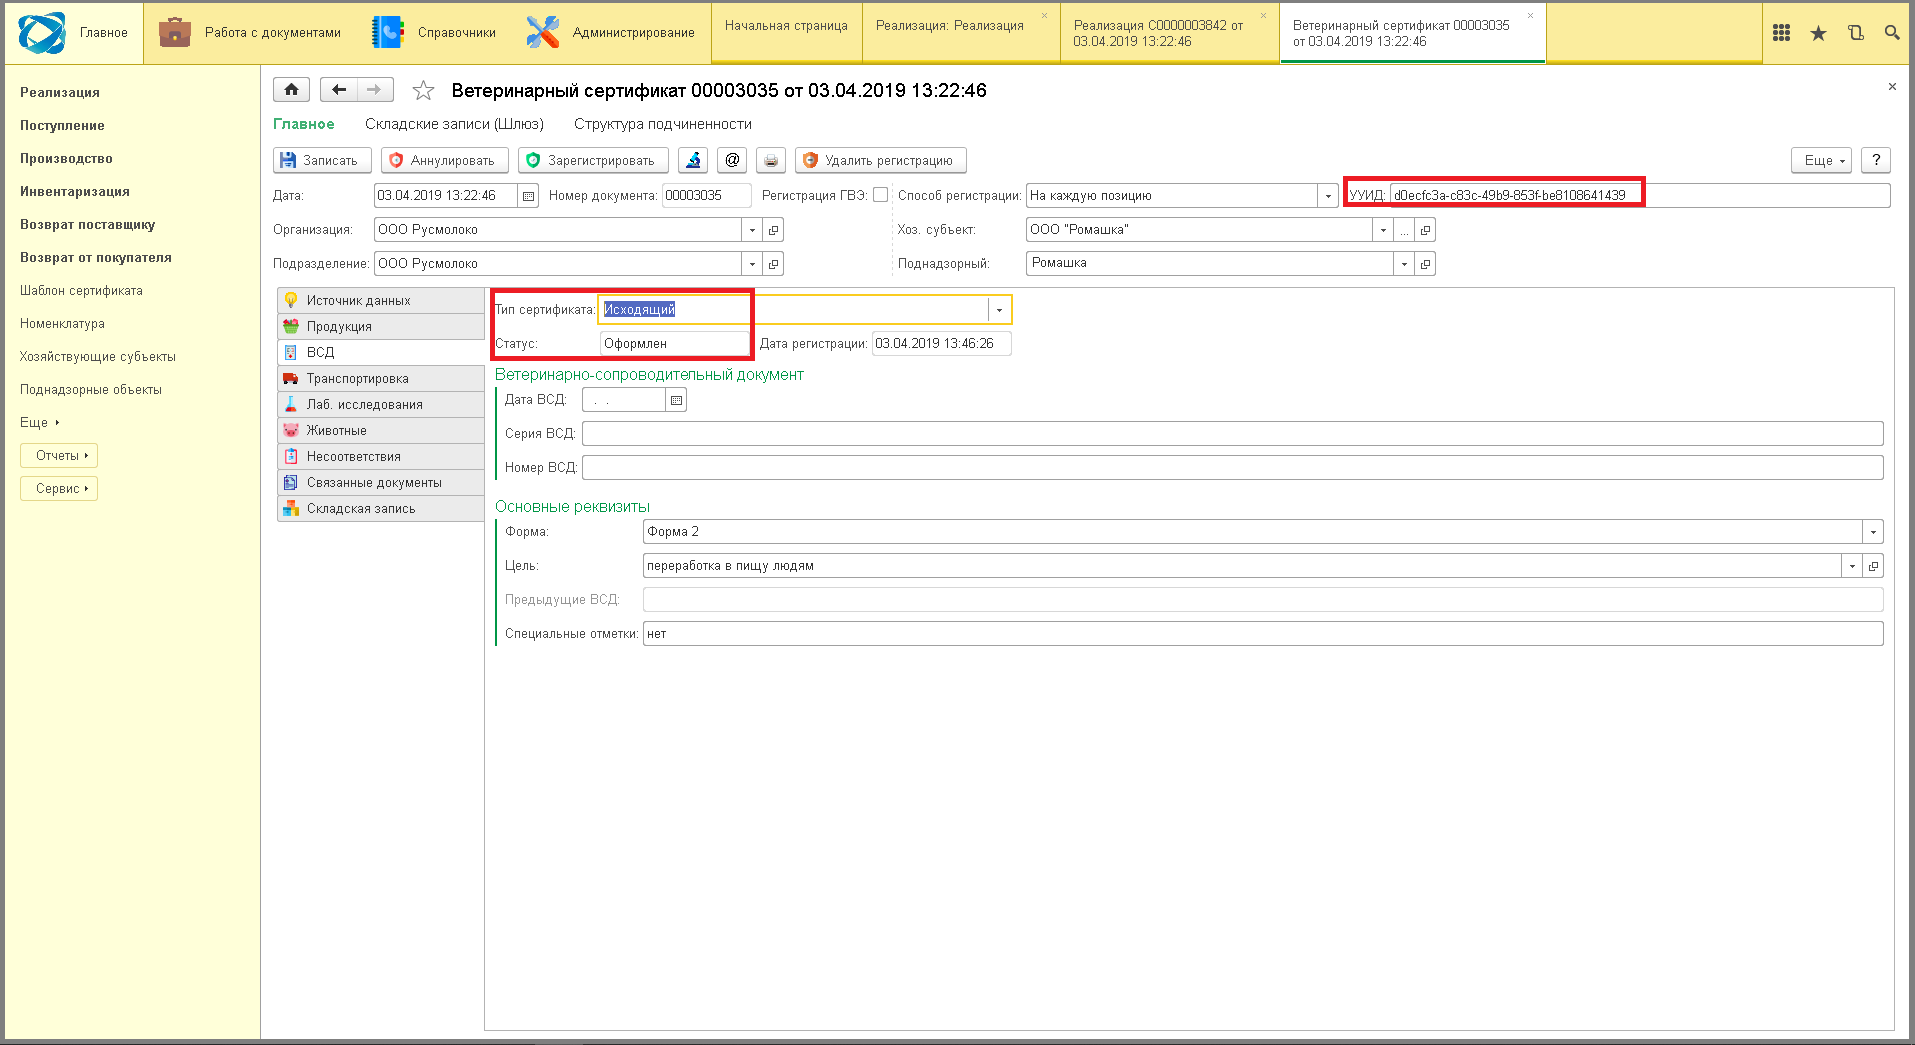
Task: Open Связанные документы section
Action: tap(381, 483)
